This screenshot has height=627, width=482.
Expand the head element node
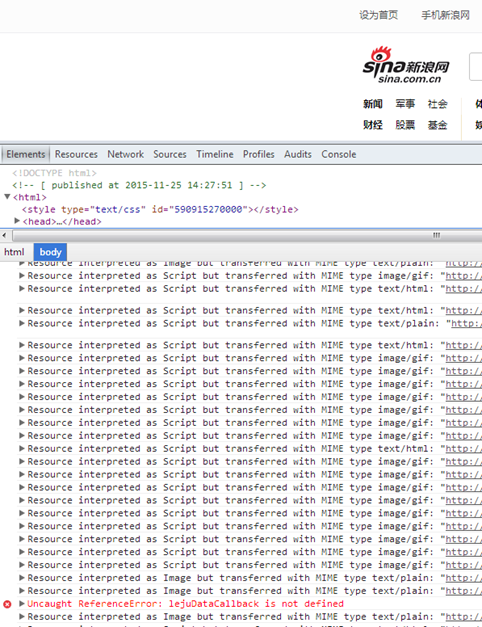tap(17, 221)
